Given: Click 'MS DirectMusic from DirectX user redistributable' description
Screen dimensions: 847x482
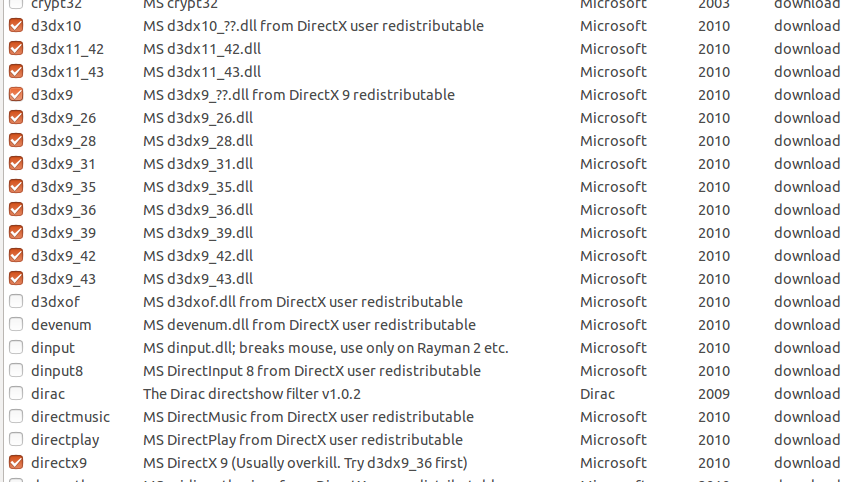Looking at the screenshot, I should coord(308,417).
